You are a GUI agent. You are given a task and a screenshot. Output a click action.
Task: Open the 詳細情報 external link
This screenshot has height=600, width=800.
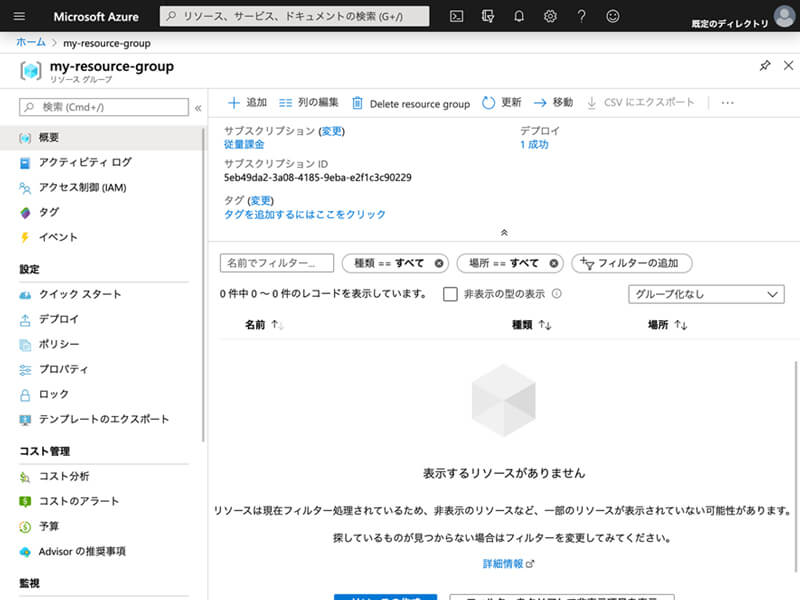(508, 564)
